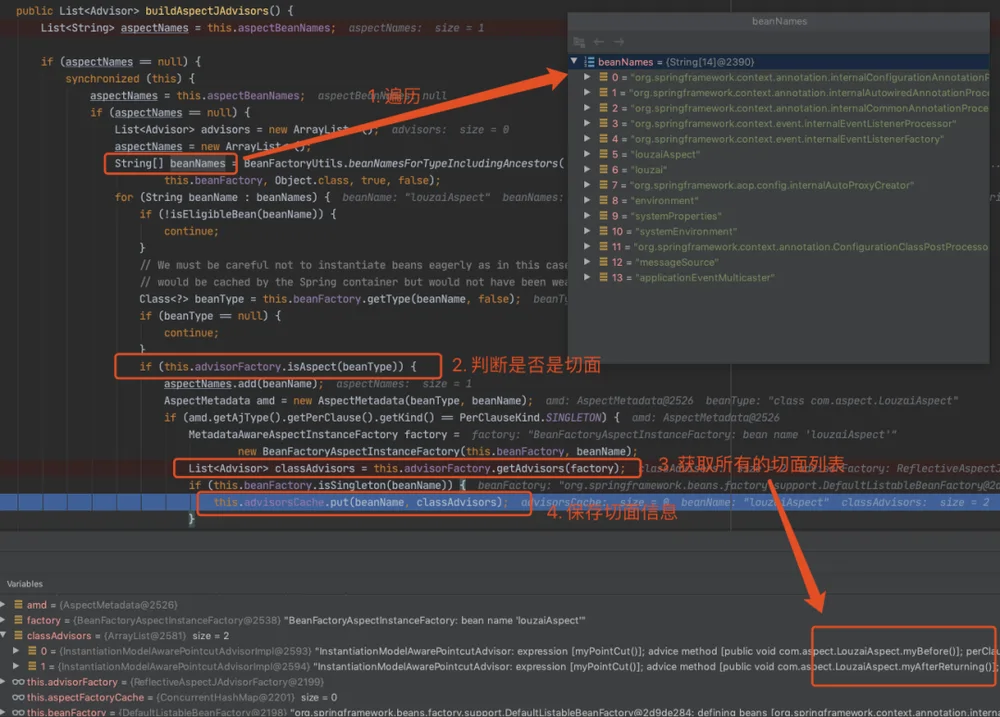Select the beanNames popup title bar
Viewport: 1000px width, 717px height.
[779, 21]
